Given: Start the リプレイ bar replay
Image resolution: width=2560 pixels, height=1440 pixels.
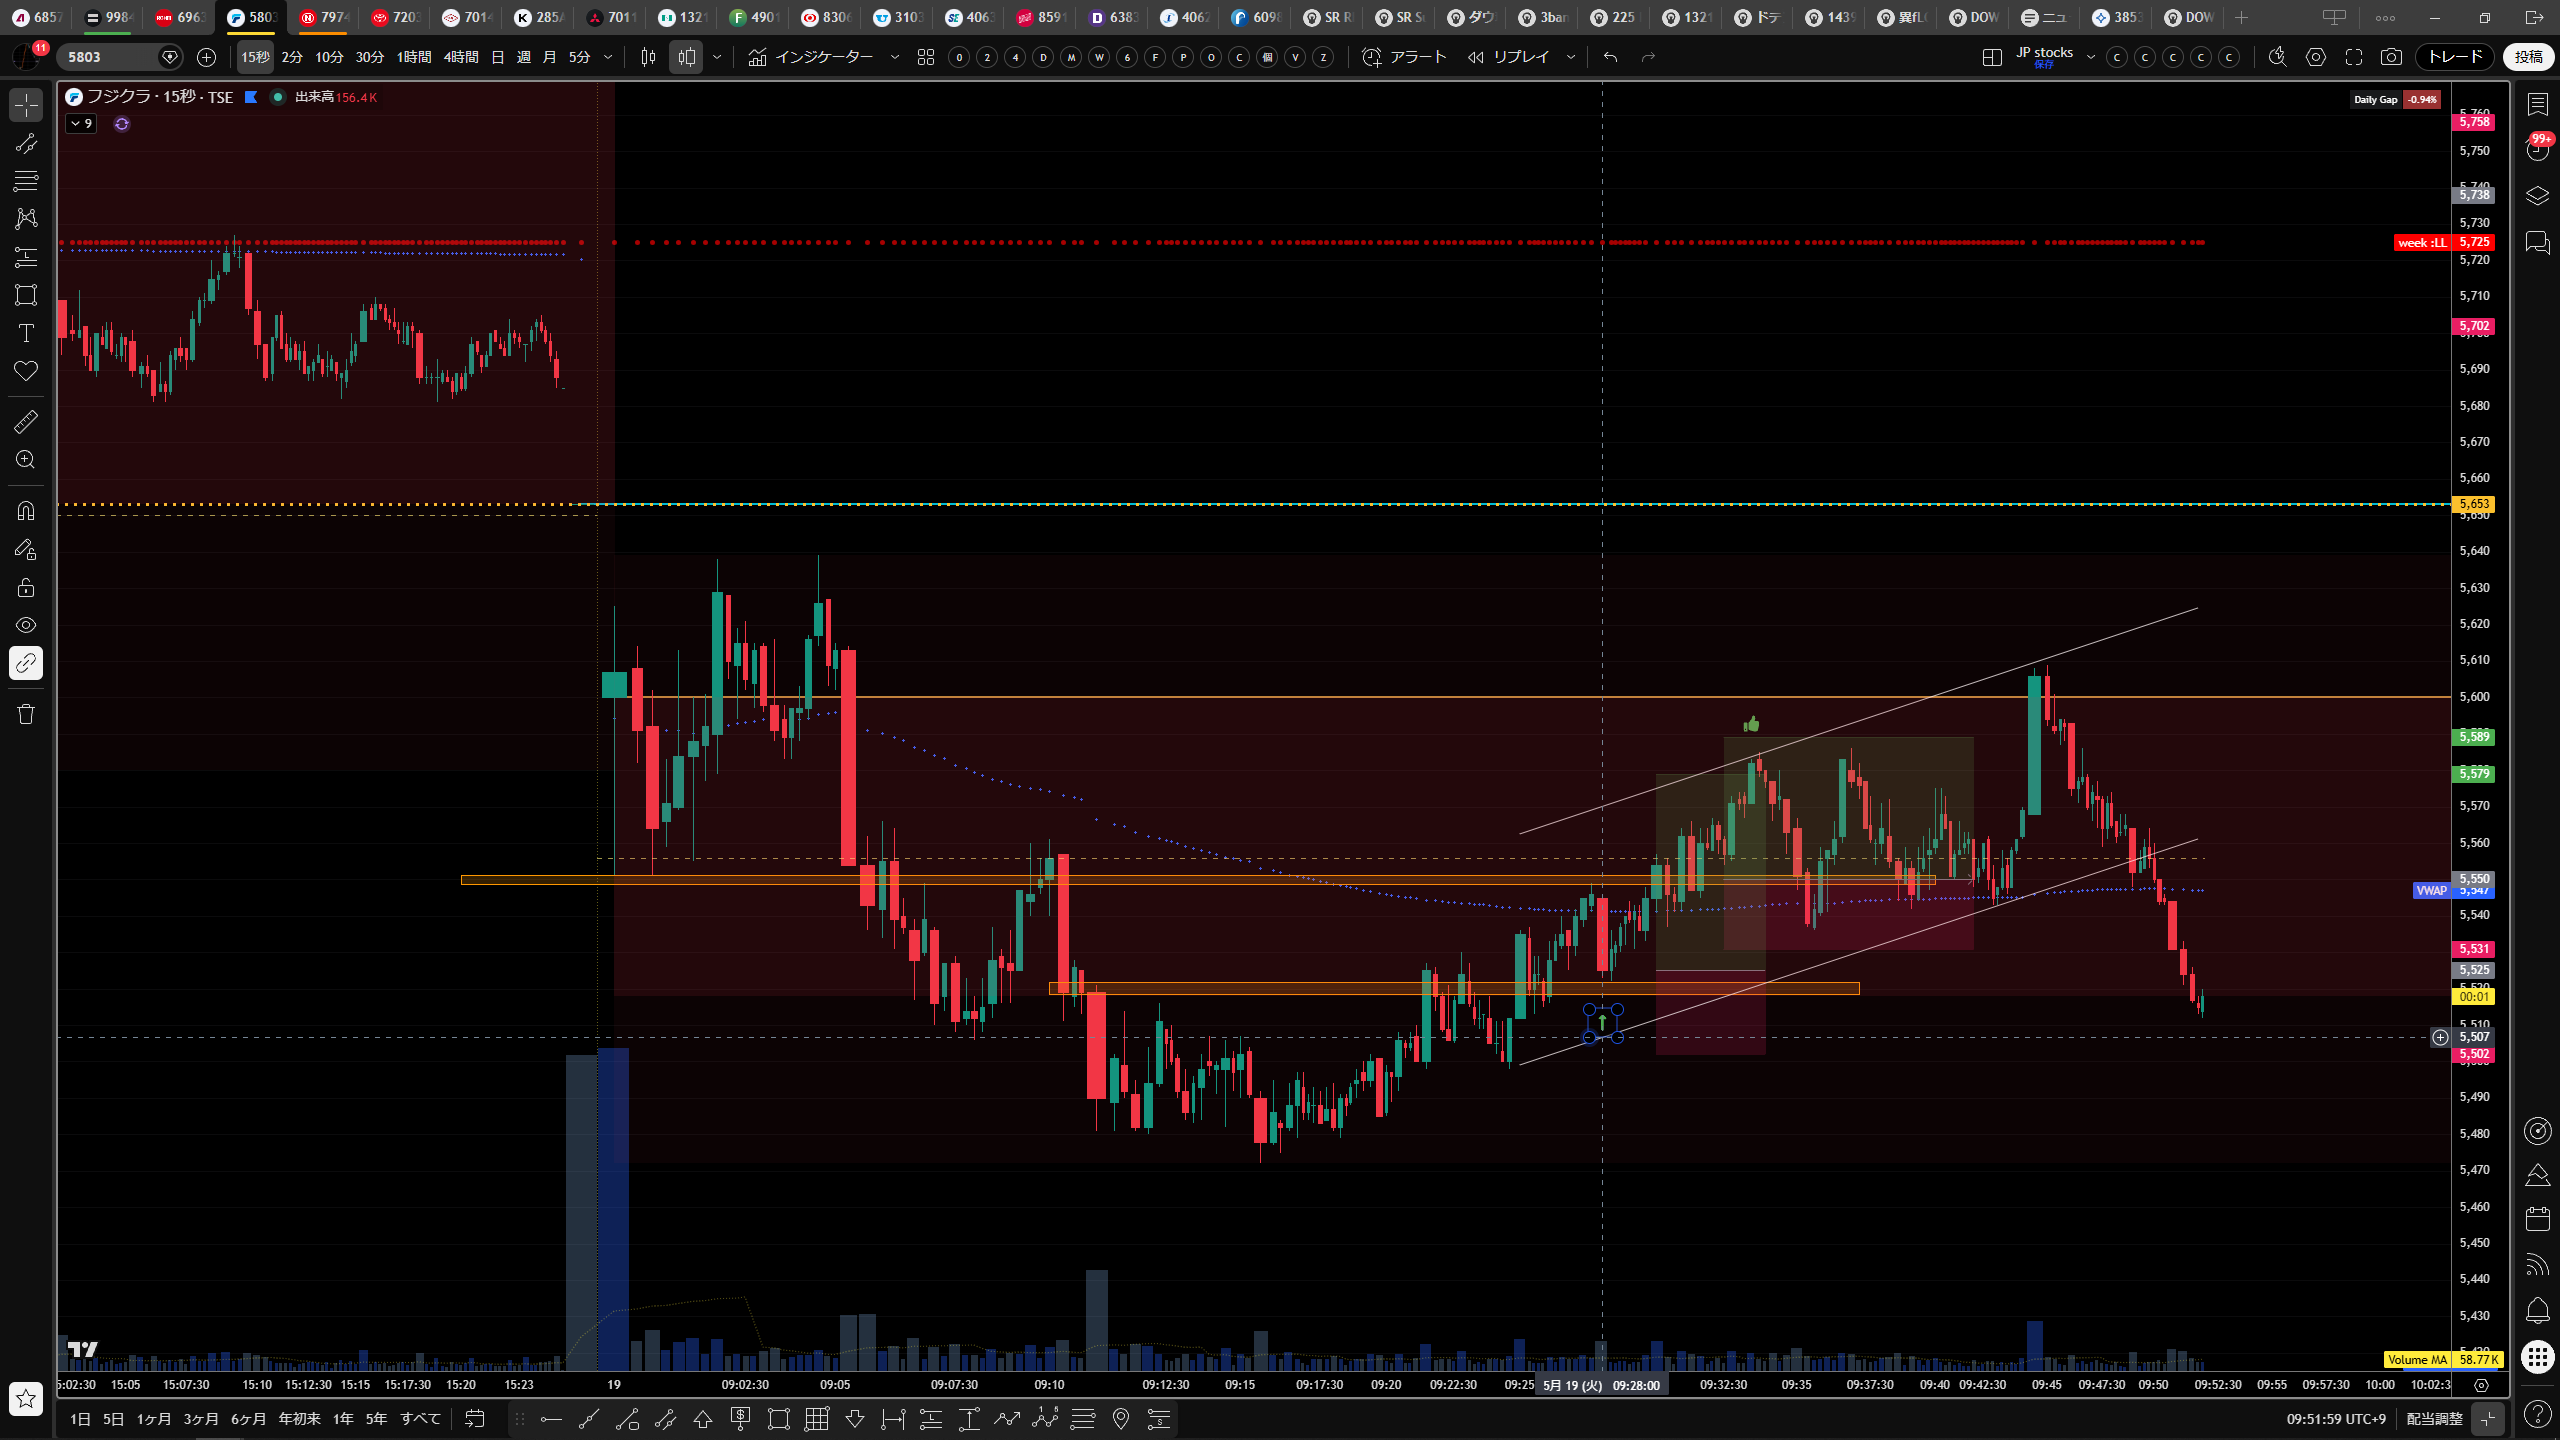Looking at the screenshot, I should (x=1509, y=57).
